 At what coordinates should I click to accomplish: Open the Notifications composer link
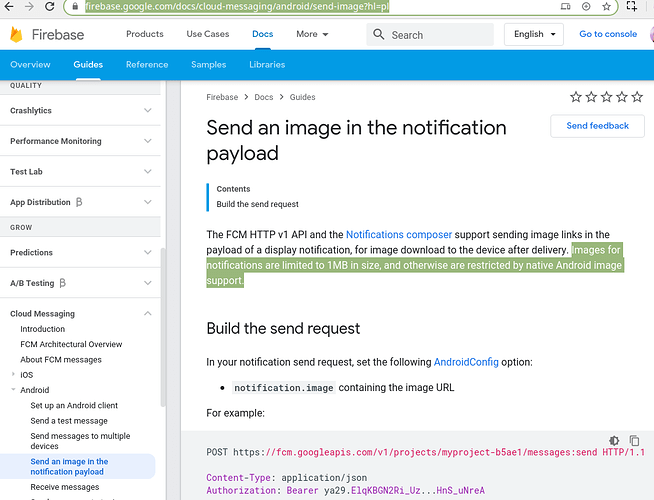click(399, 234)
